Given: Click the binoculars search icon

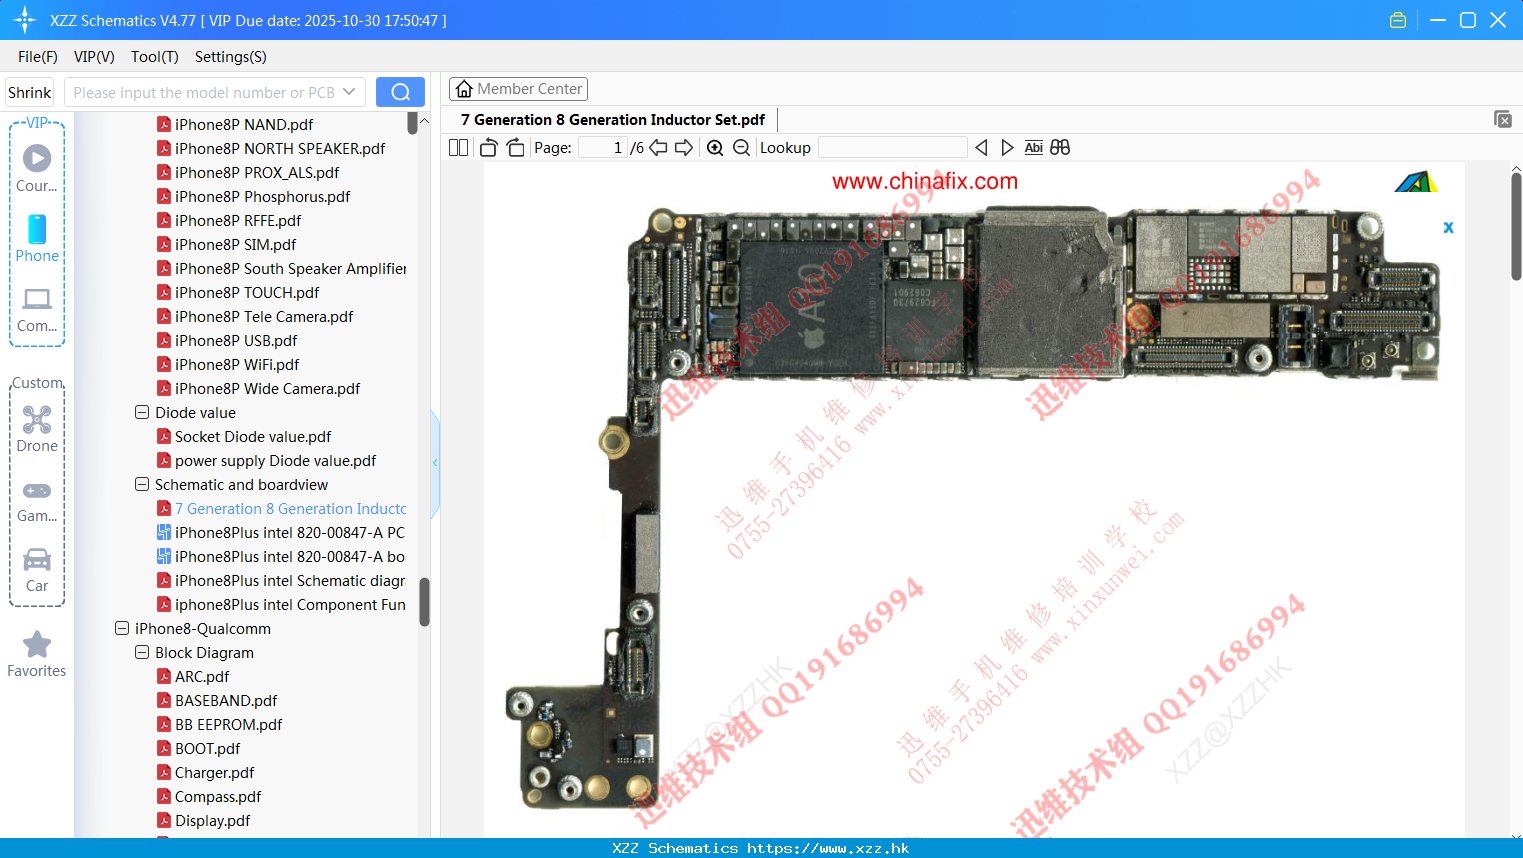Looking at the screenshot, I should pos(1060,147).
